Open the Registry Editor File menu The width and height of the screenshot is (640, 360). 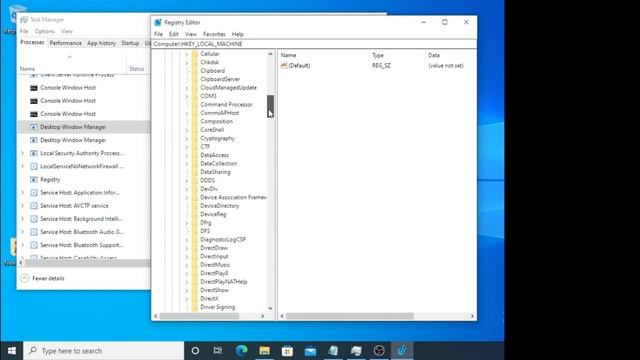(158, 34)
